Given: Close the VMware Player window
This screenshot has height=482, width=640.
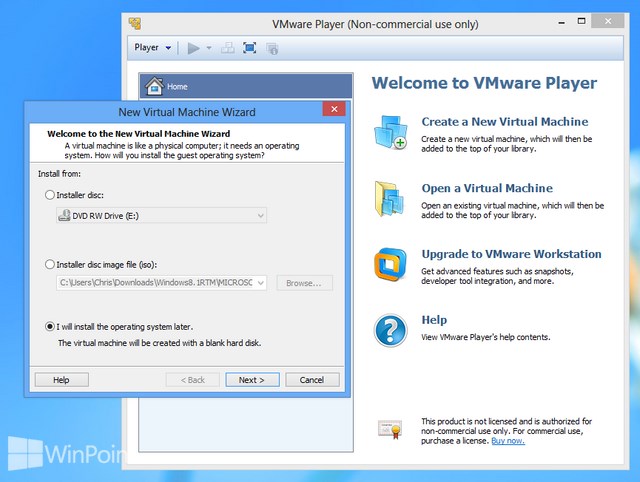Looking at the screenshot, I should point(608,21).
